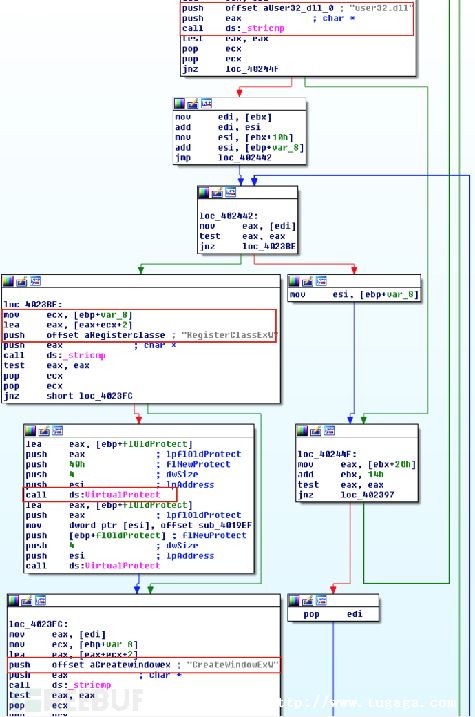Click loc_402397 jump target in jnz
Screen dimensions: 475x717
click(367, 495)
